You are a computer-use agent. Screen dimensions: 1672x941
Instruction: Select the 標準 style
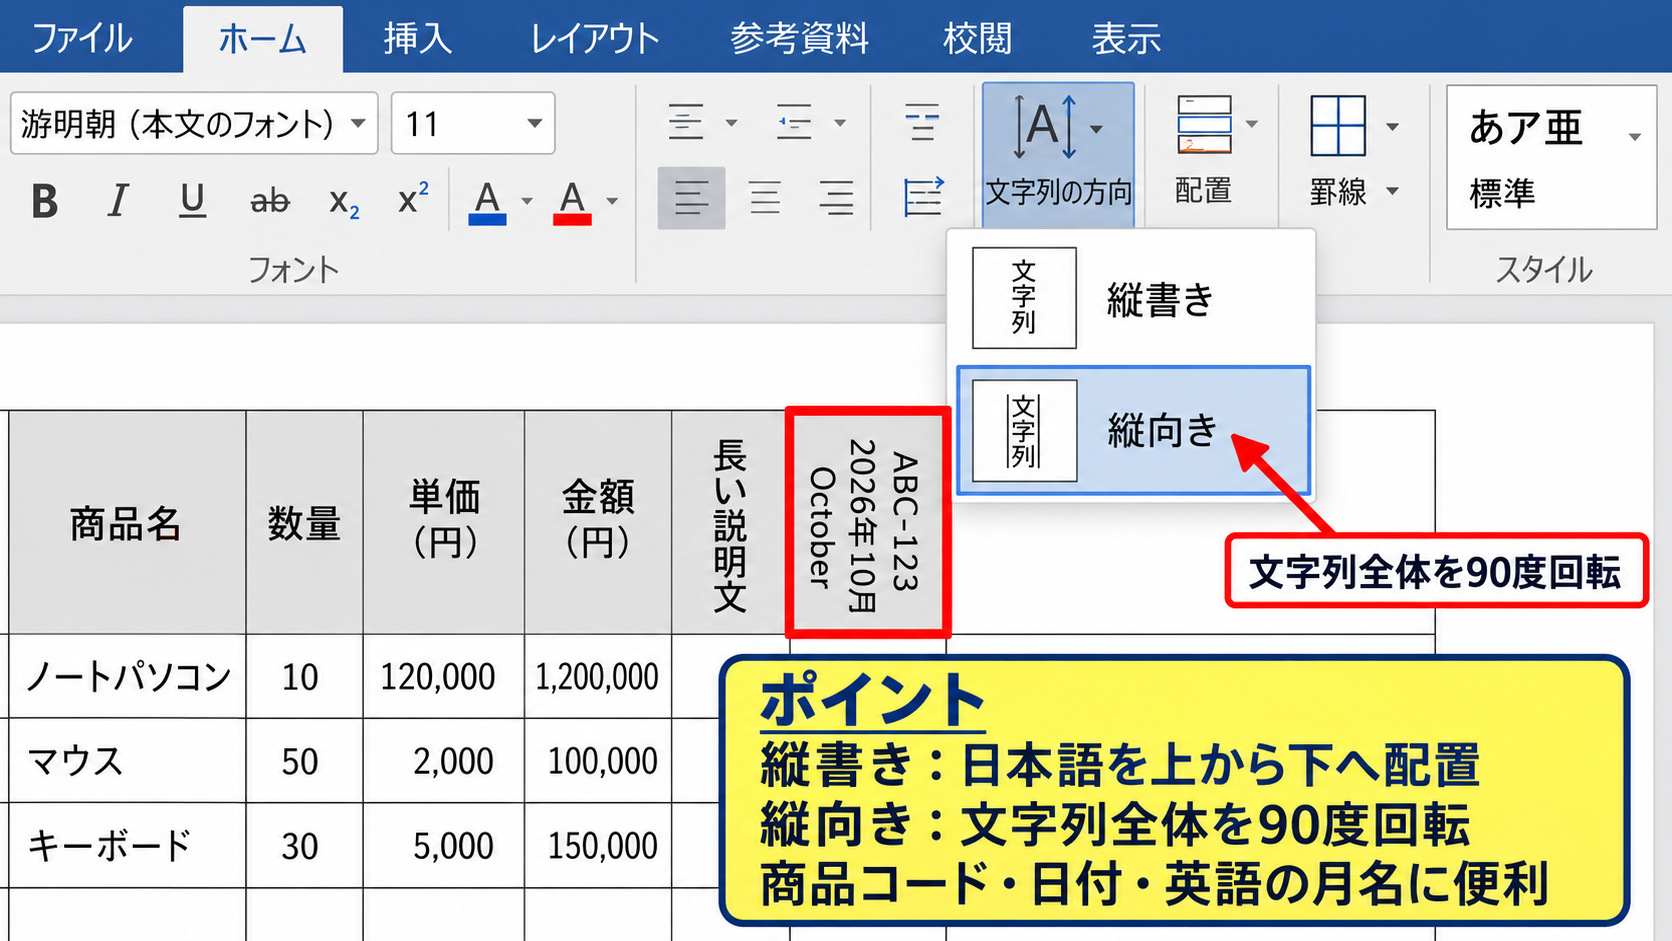click(1502, 192)
